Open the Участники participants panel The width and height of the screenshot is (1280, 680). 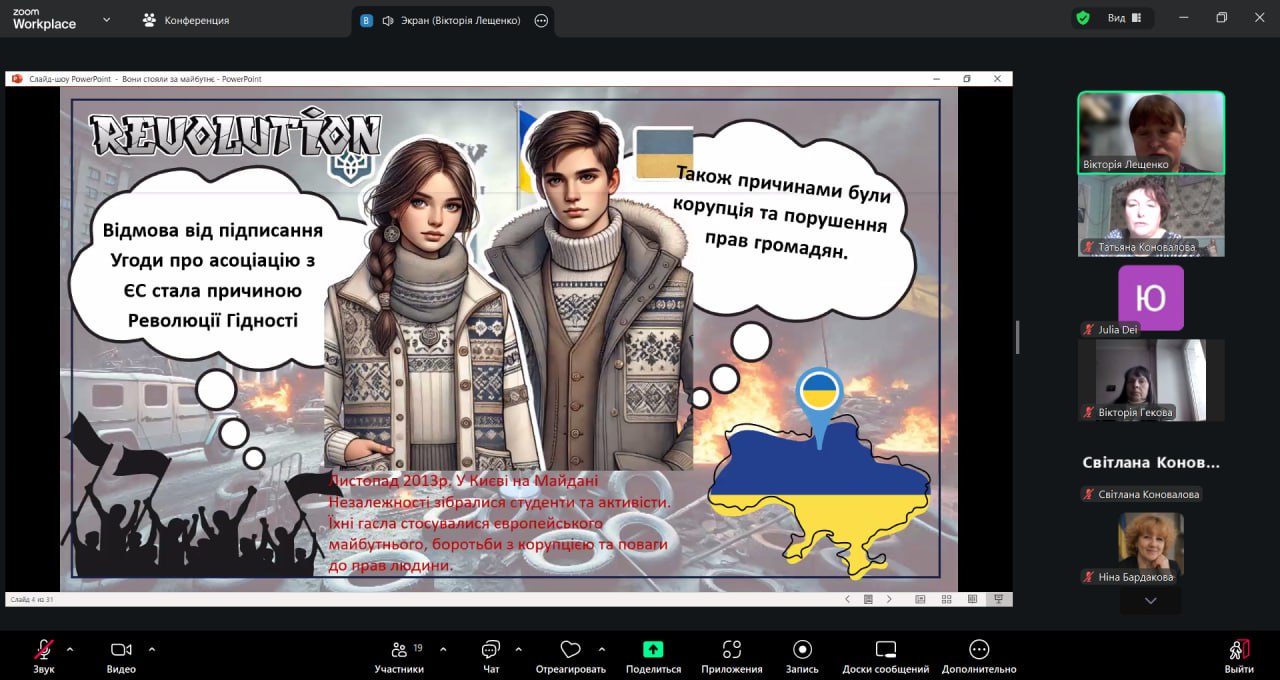[399, 650]
